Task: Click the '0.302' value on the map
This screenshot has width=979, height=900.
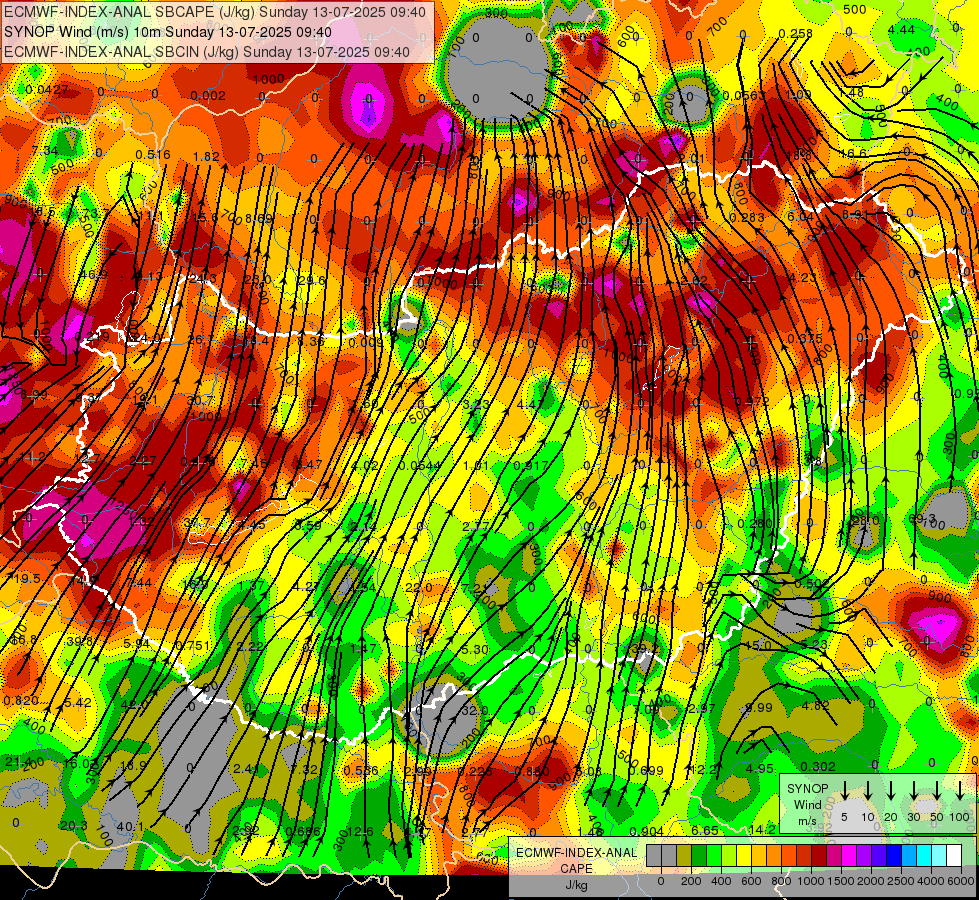Action: [x=818, y=766]
